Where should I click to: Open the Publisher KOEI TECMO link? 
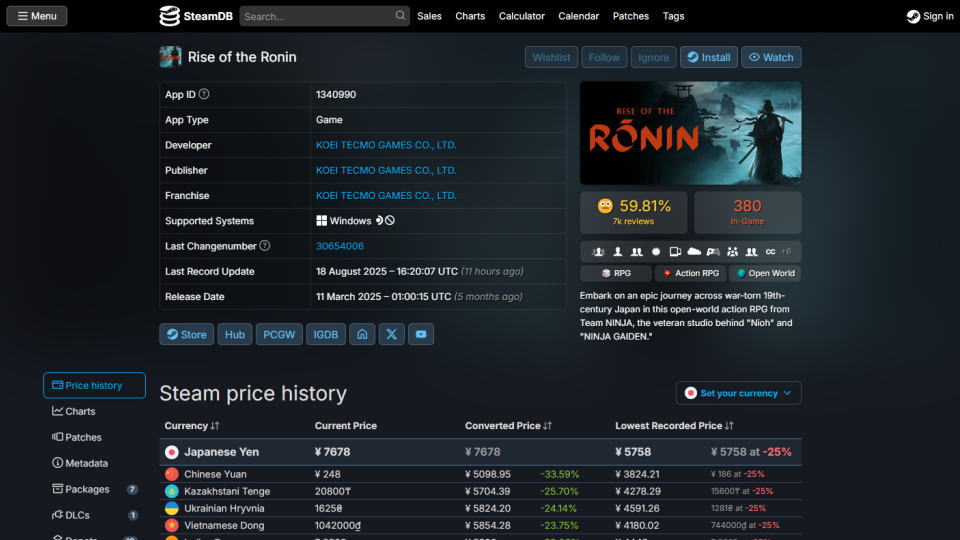click(x=386, y=170)
